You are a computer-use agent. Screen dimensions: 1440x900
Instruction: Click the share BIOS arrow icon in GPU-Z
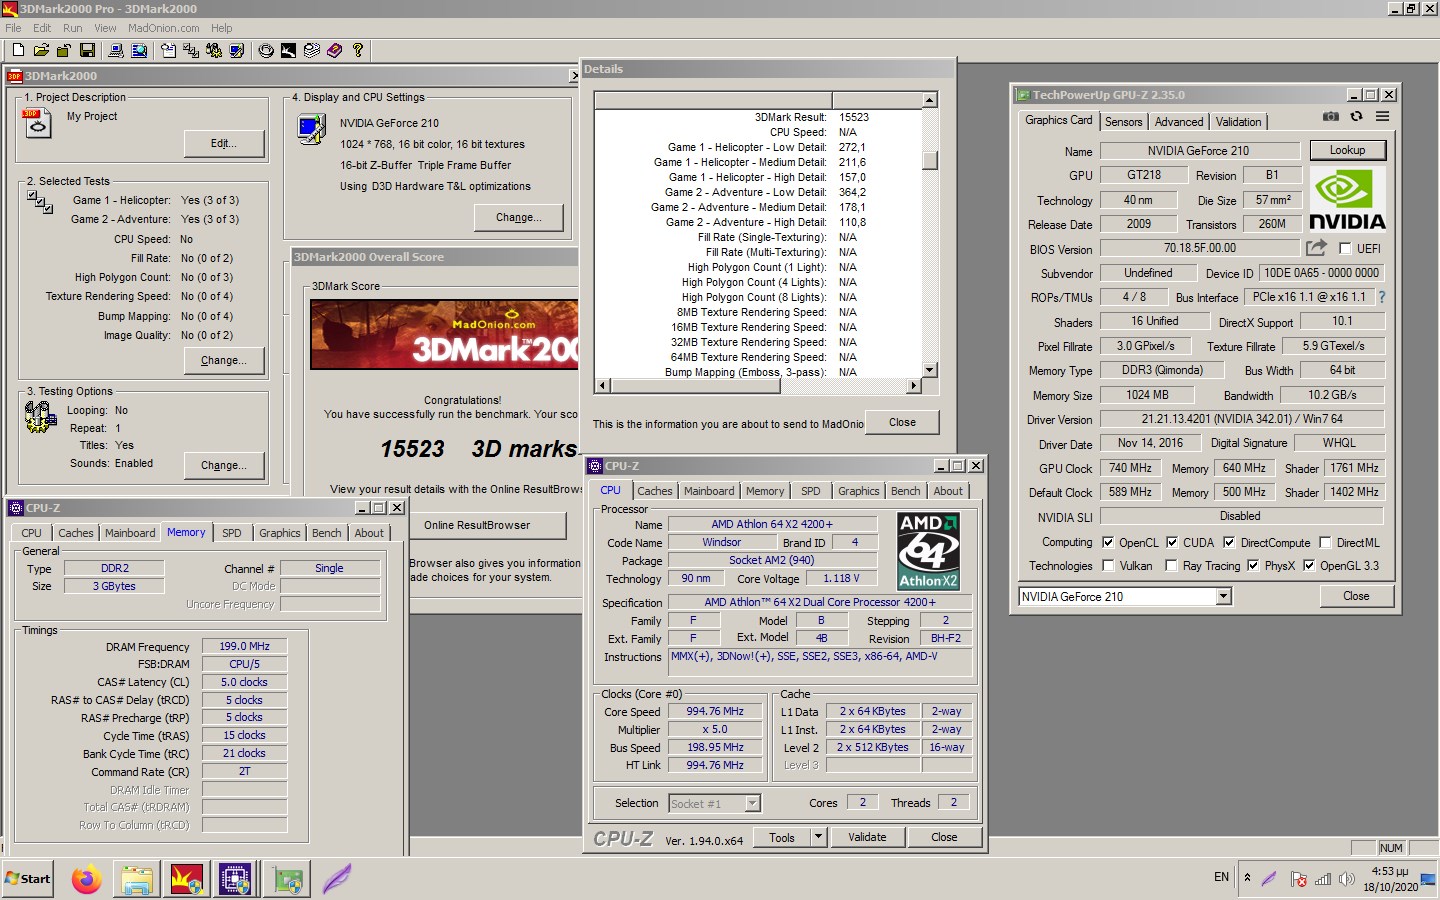point(1316,247)
